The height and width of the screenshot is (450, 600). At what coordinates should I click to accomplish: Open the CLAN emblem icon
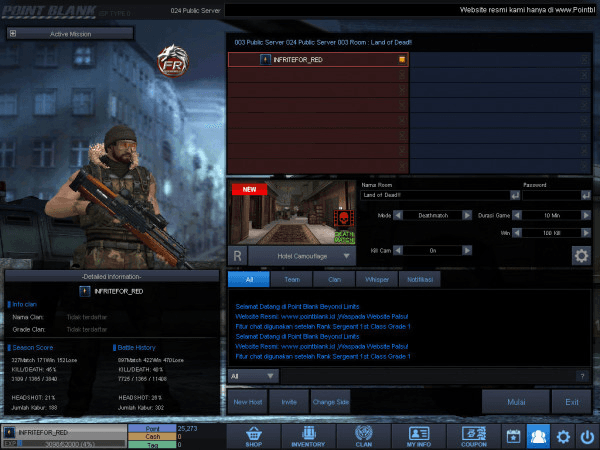[x=364, y=436]
